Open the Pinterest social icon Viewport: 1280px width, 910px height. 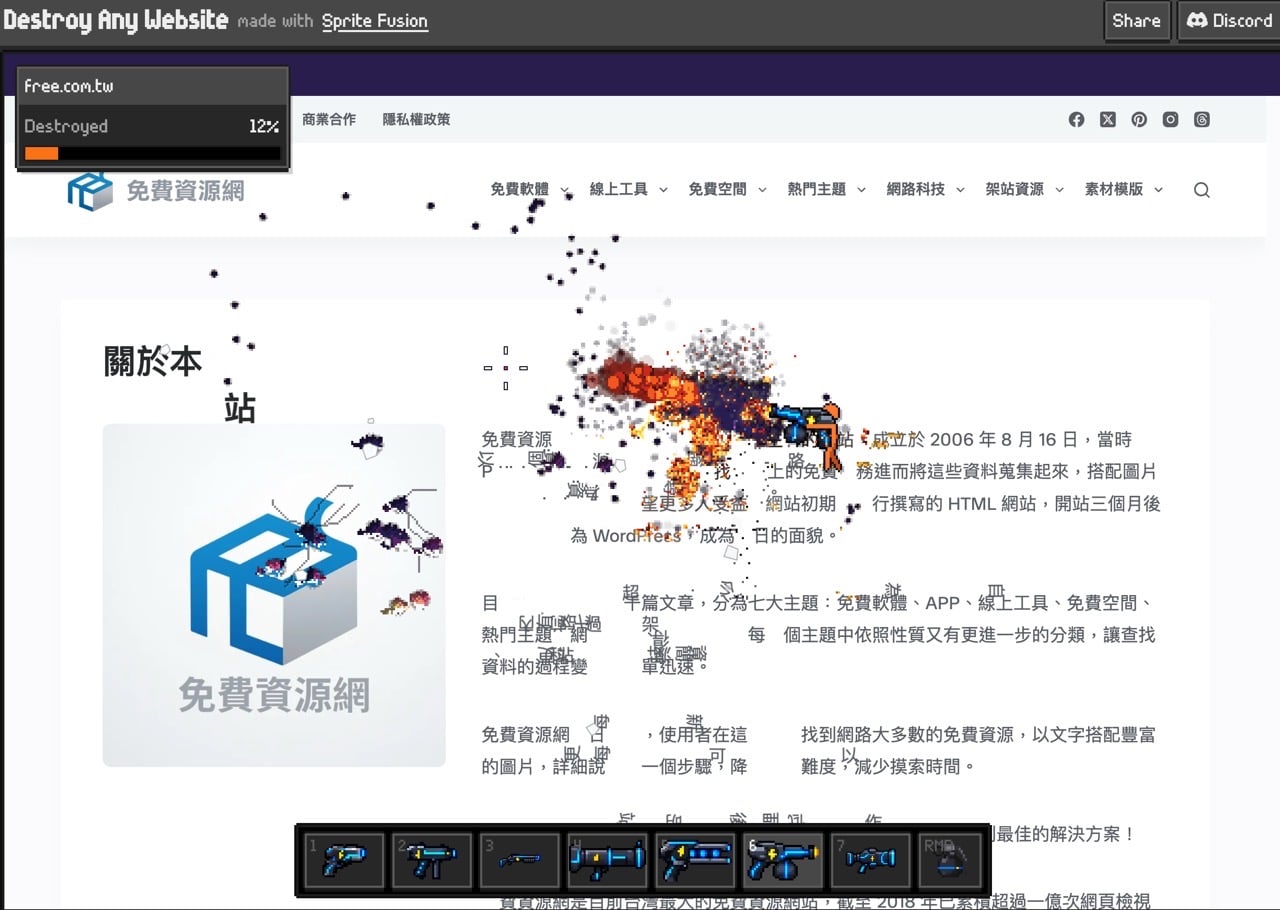1139,119
